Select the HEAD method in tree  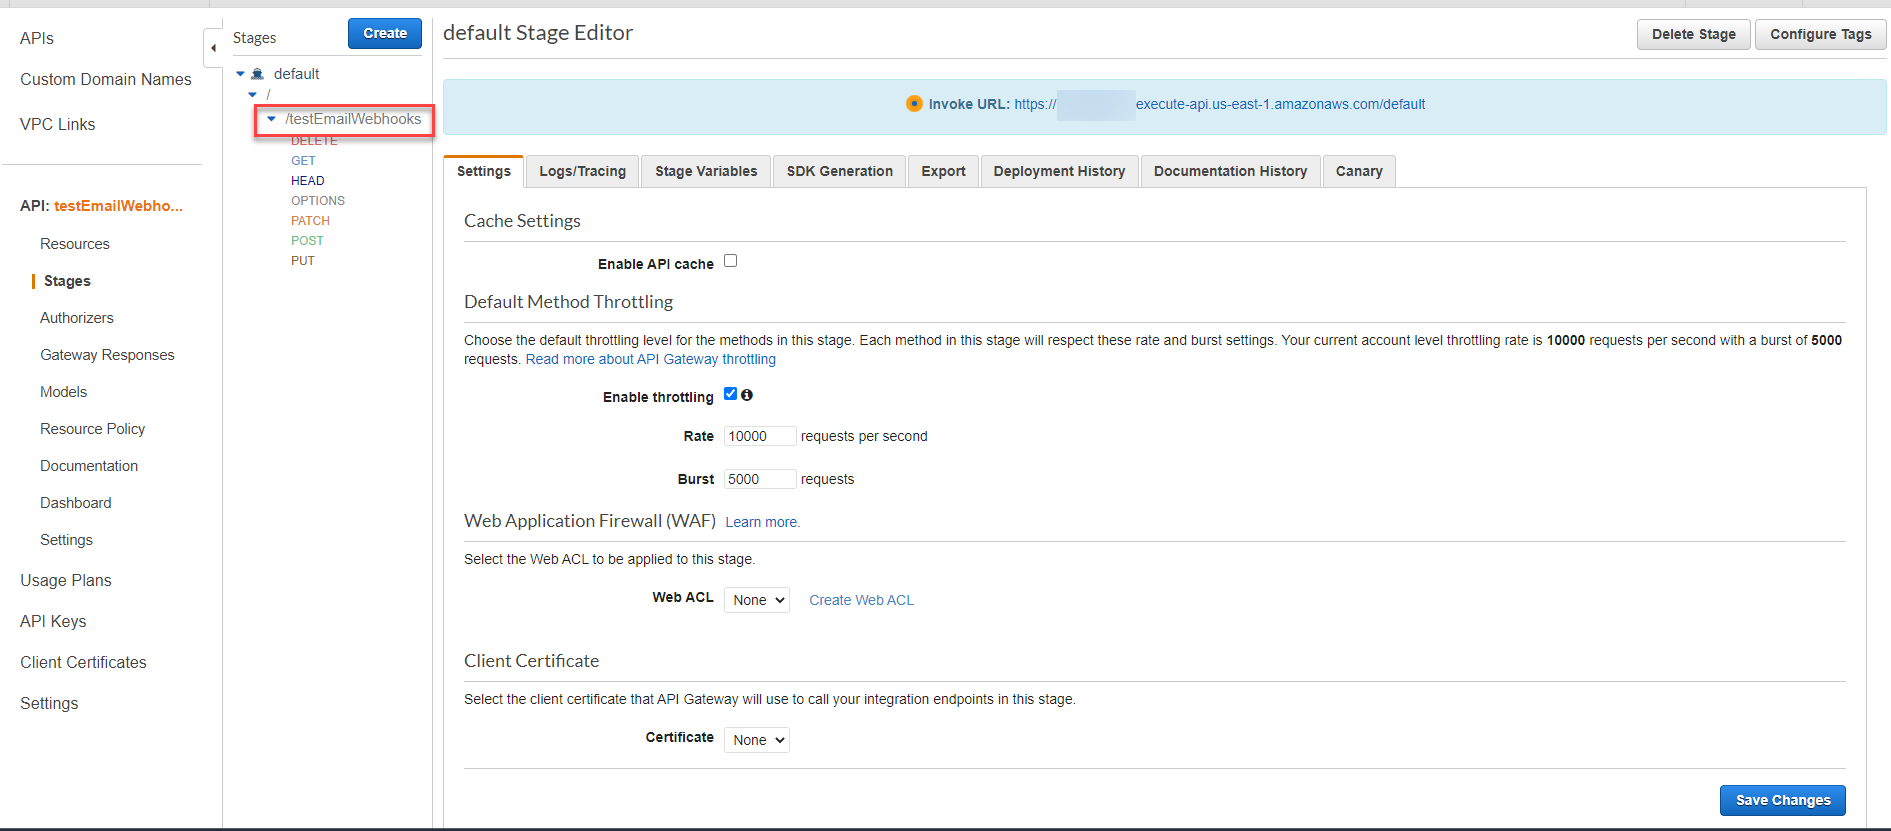click(x=308, y=181)
